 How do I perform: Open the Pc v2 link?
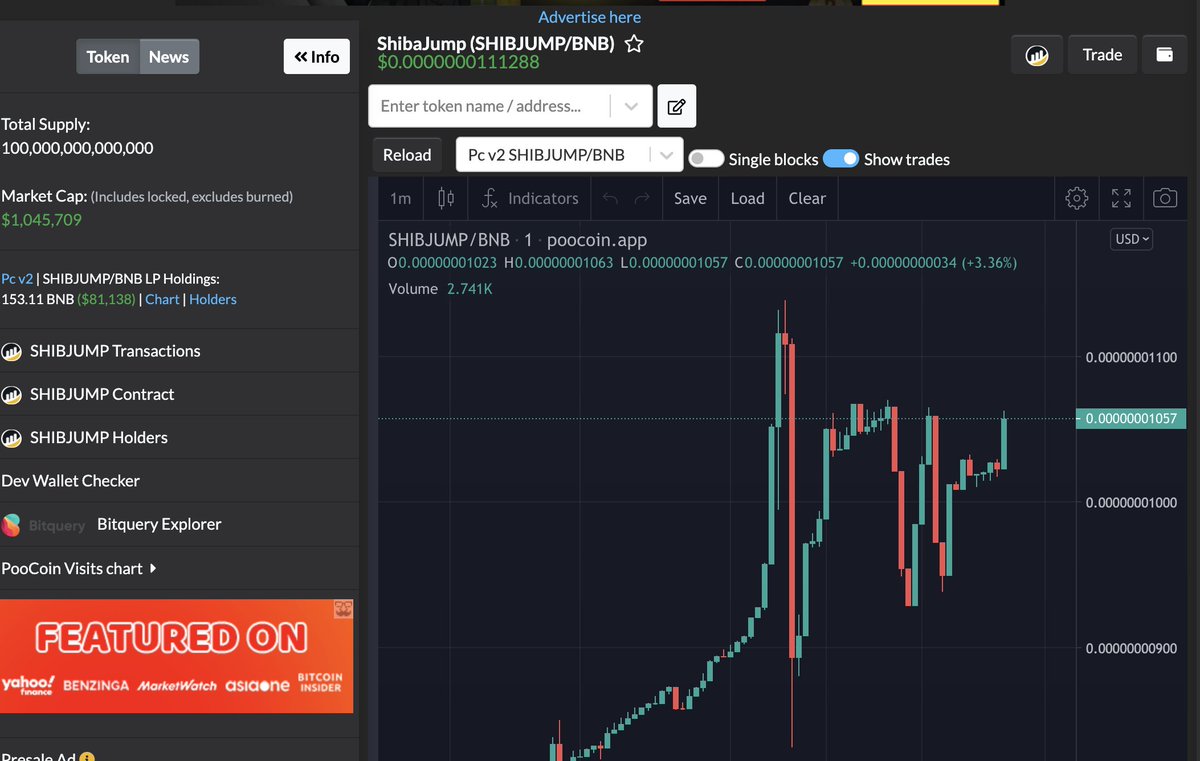(x=17, y=279)
